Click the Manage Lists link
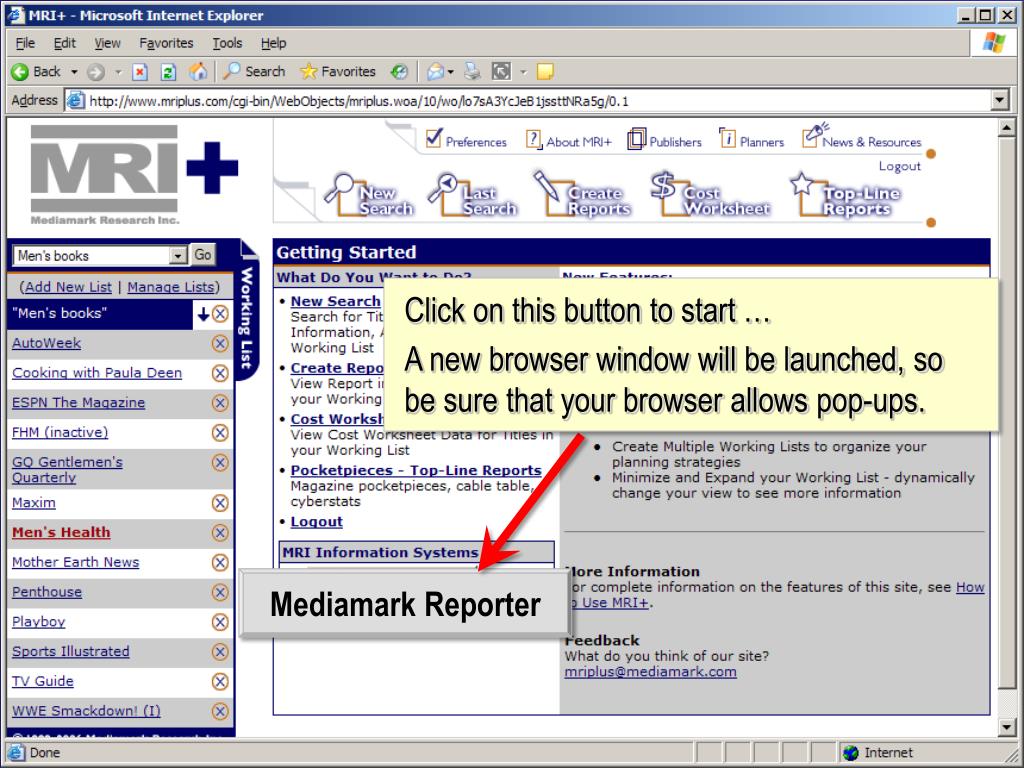Image resolution: width=1024 pixels, height=768 pixels. pos(171,287)
